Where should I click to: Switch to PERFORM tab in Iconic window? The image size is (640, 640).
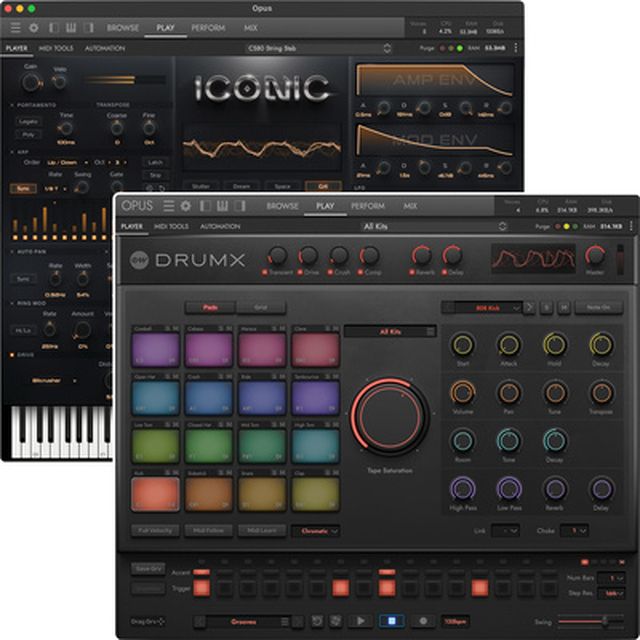point(208,28)
